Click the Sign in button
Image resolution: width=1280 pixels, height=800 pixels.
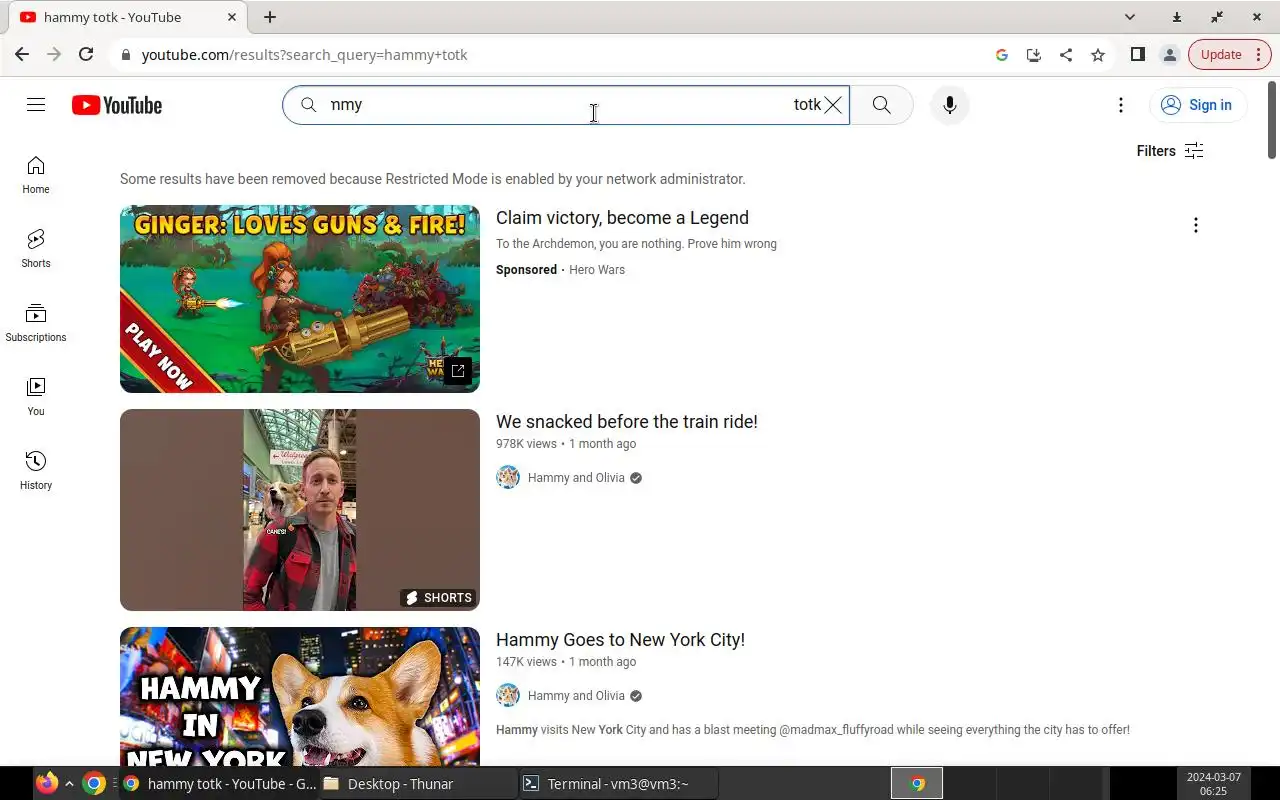1197,105
